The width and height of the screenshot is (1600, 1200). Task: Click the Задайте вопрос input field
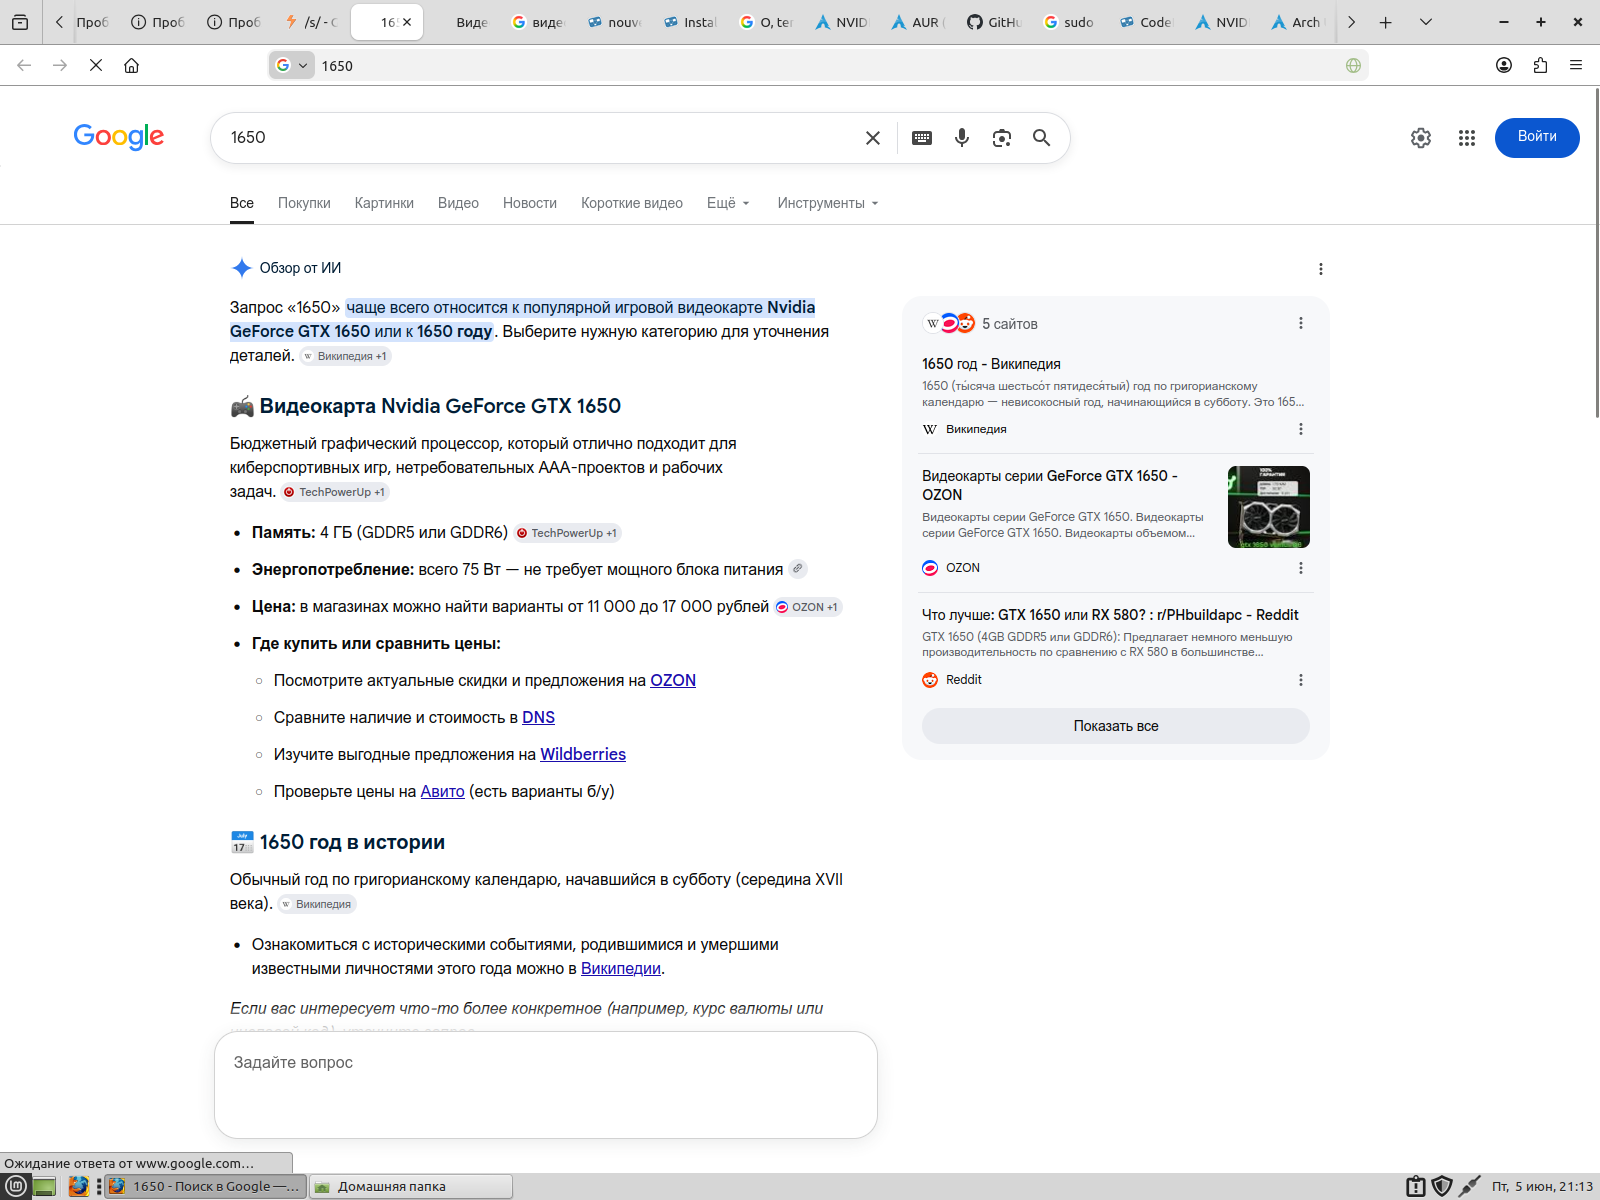pos(546,1085)
